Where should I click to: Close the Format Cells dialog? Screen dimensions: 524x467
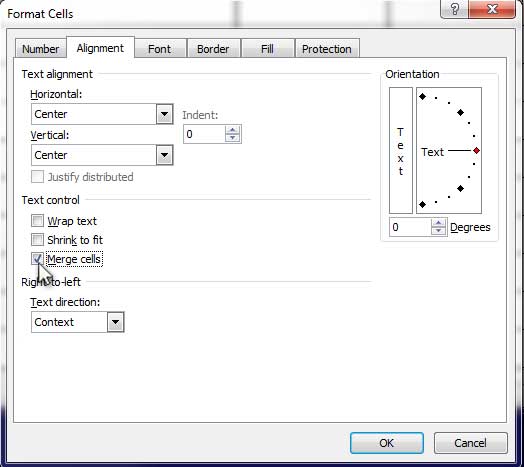(x=493, y=9)
